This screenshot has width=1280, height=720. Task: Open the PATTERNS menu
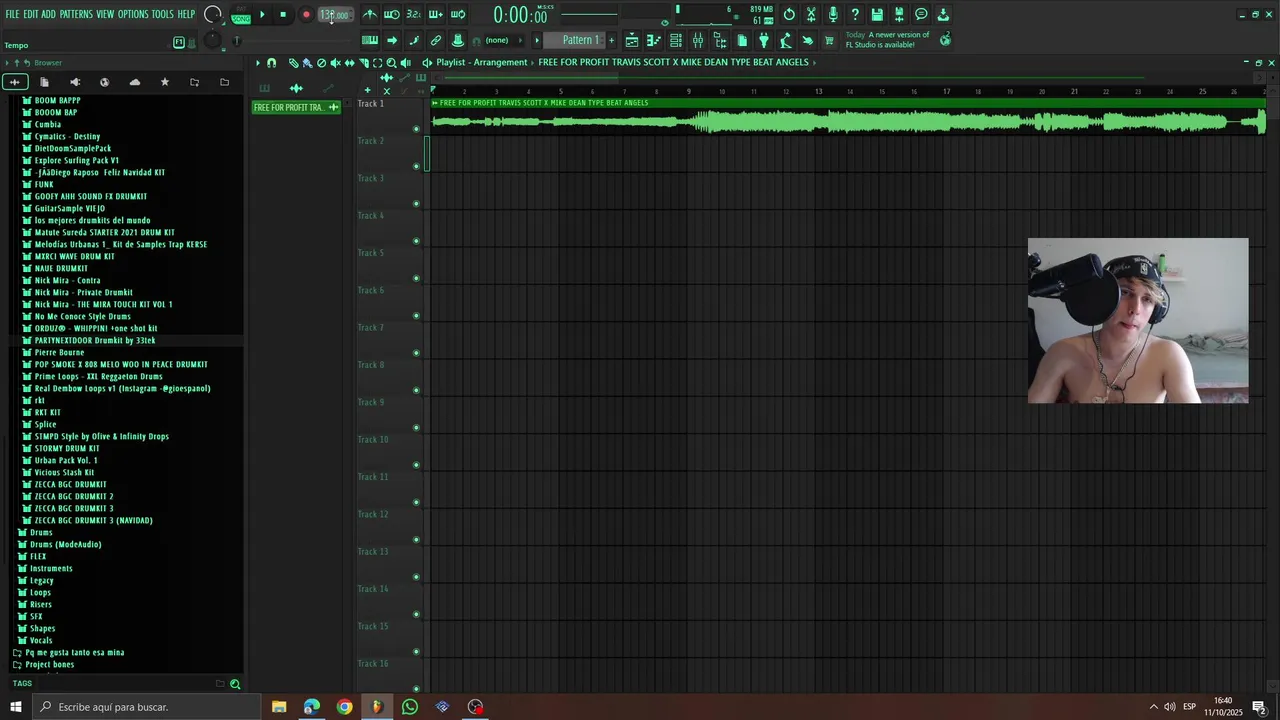tap(76, 14)
